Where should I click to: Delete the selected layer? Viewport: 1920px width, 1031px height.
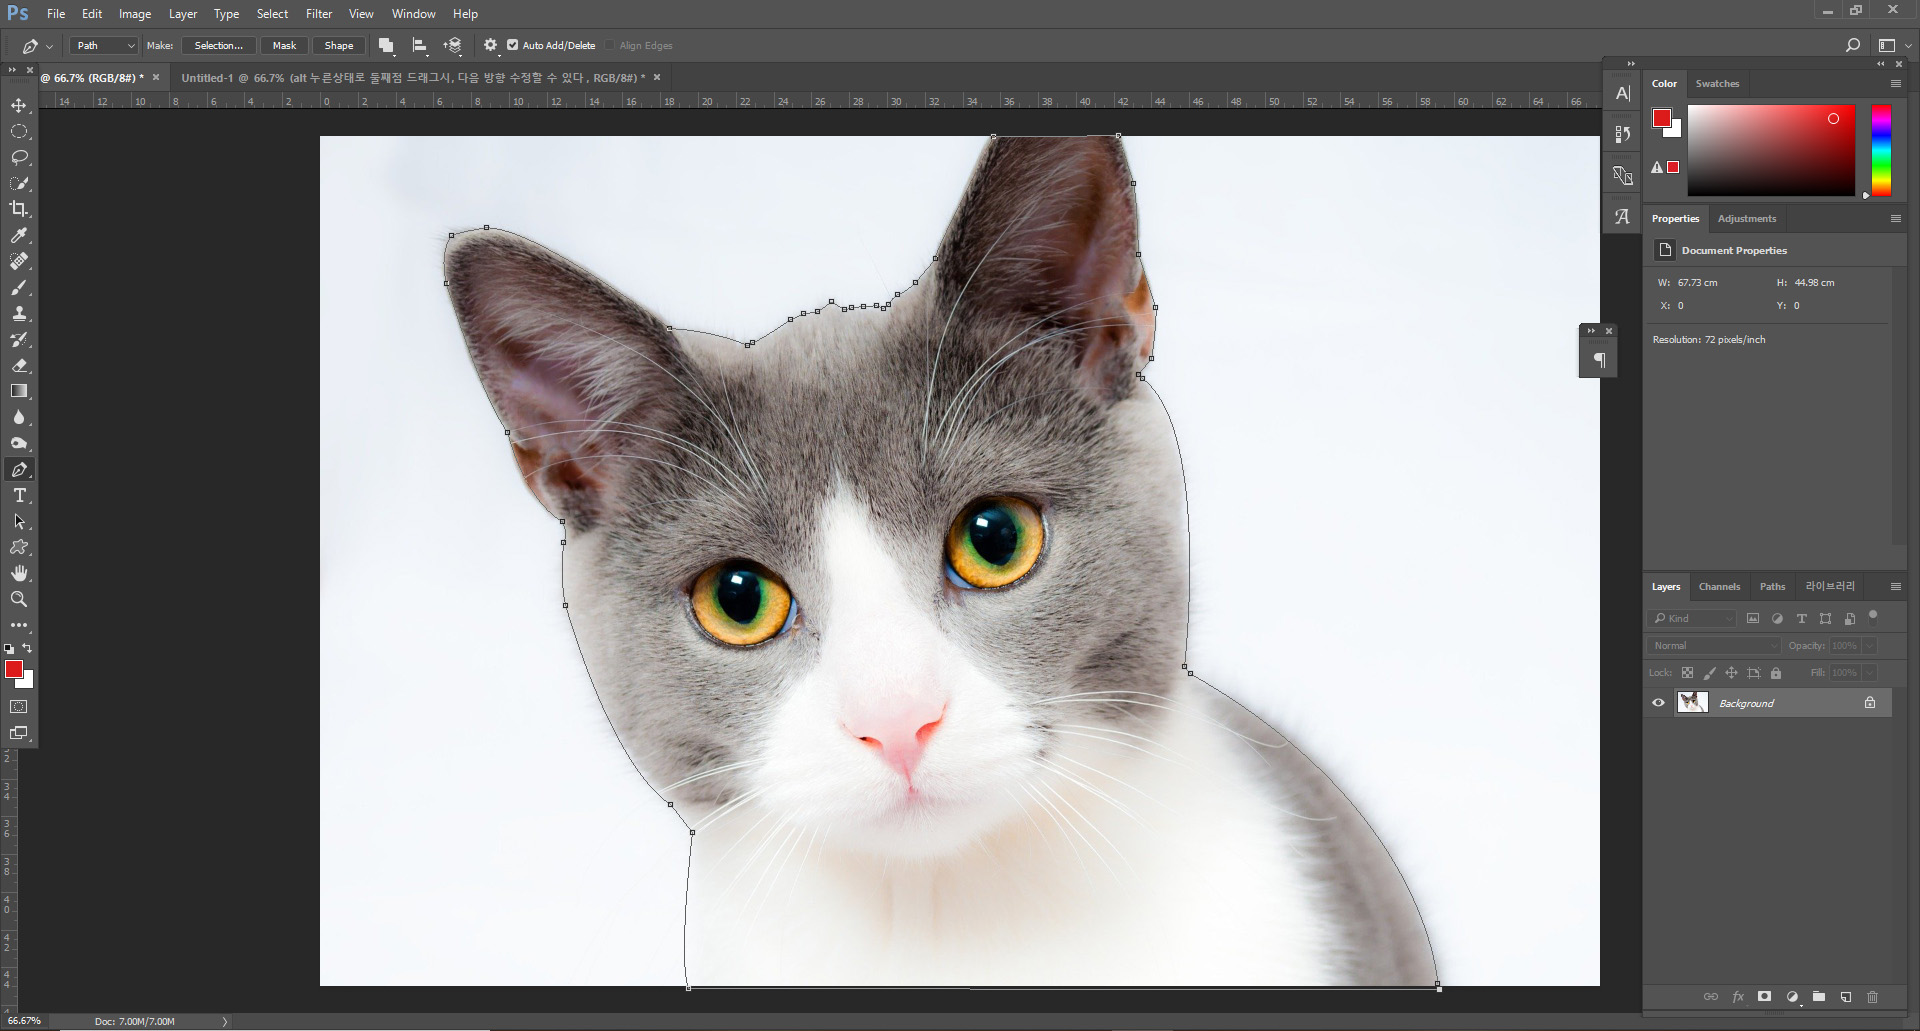1873,997
